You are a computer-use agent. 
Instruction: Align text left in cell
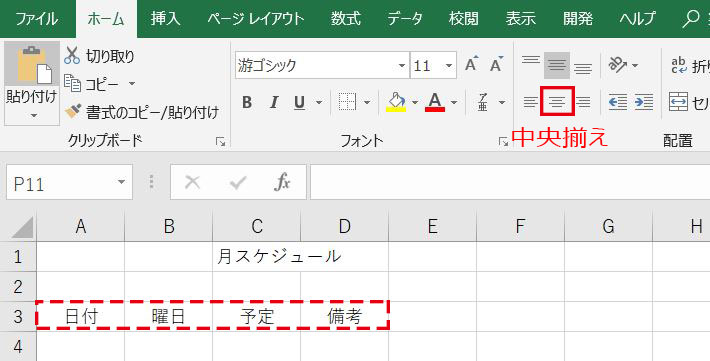click(531, 102)
